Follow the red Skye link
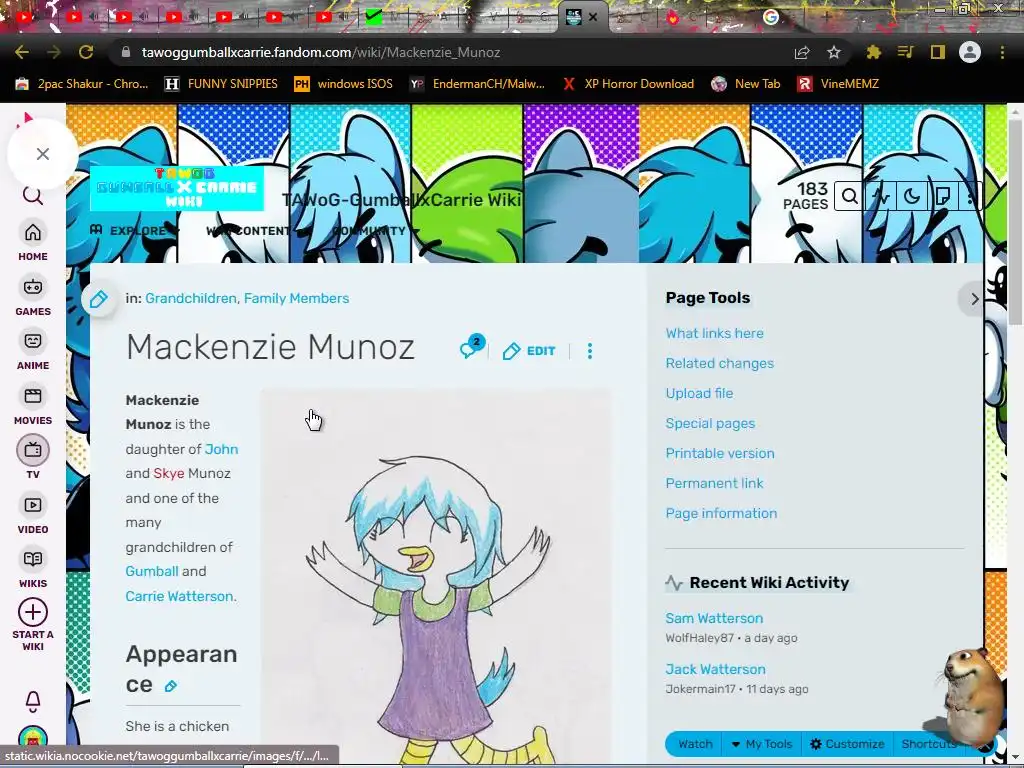The height and width of the screenshot is (768, 1024). pyautogui.click(x=168, y=473)
